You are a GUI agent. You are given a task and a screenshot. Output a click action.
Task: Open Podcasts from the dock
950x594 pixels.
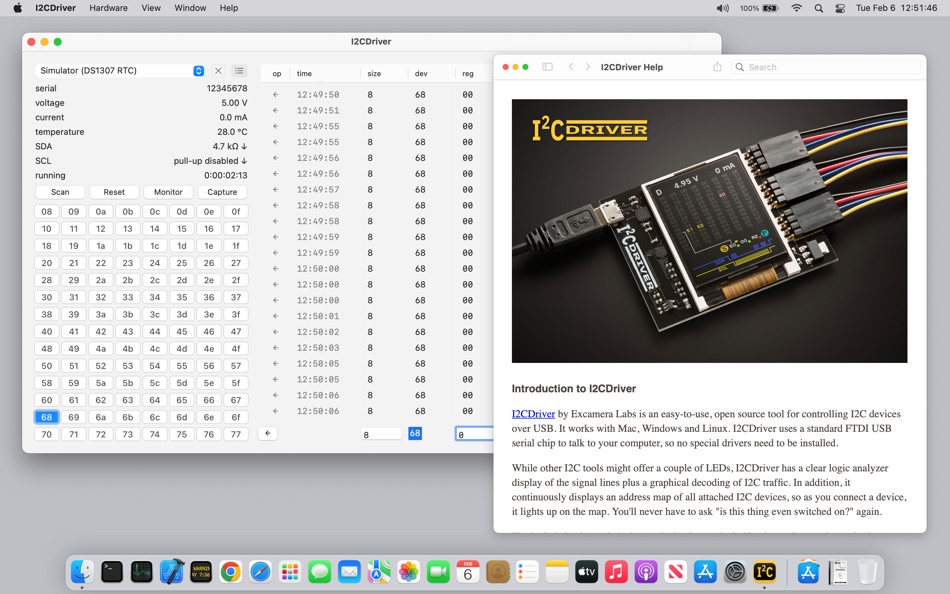(x=646, y=572)
